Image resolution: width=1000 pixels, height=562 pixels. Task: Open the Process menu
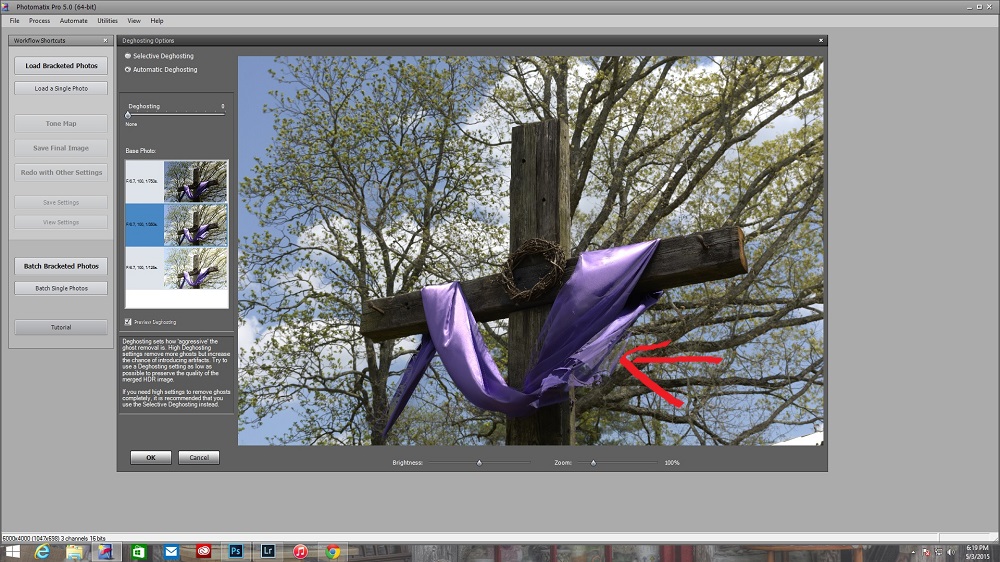tap(39, 20)
